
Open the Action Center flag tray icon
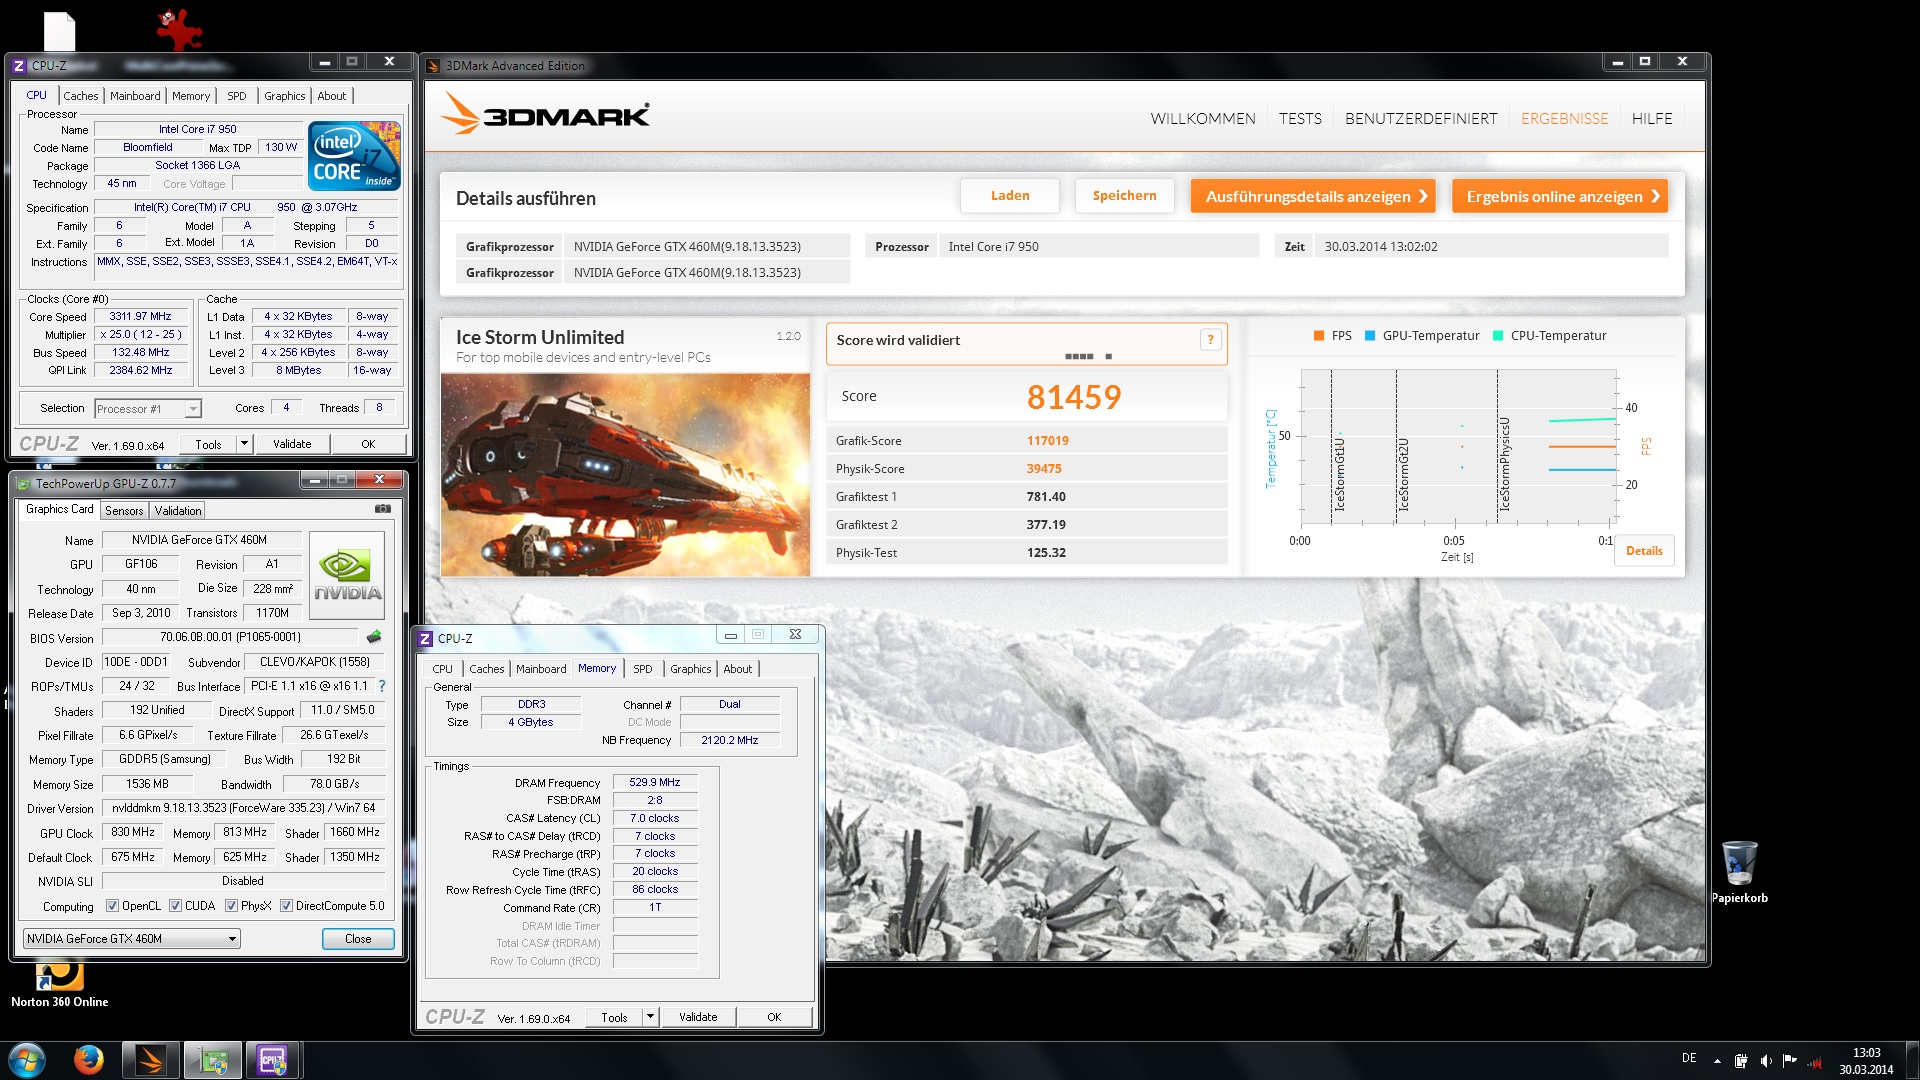coord(1789,1061)
